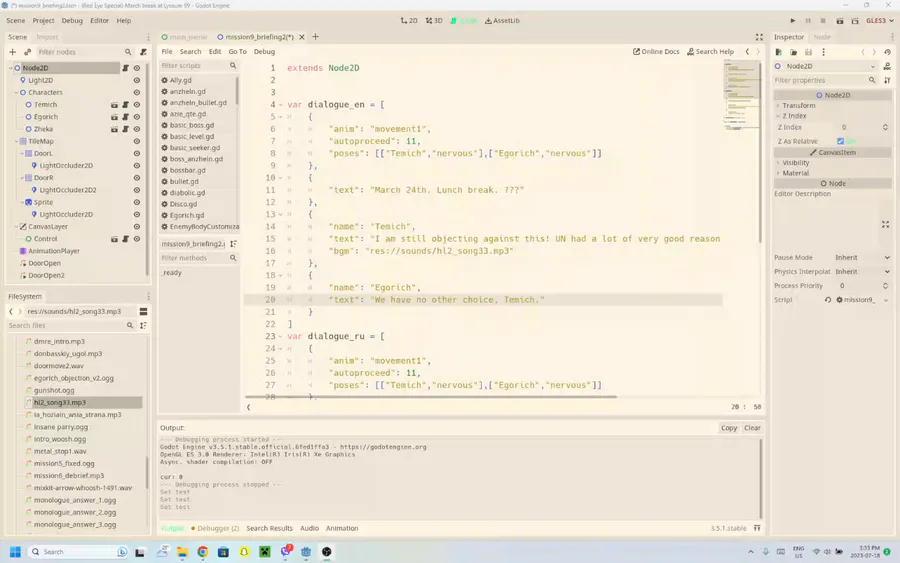Open the Pause Mode dropdown

click(862, 258)
